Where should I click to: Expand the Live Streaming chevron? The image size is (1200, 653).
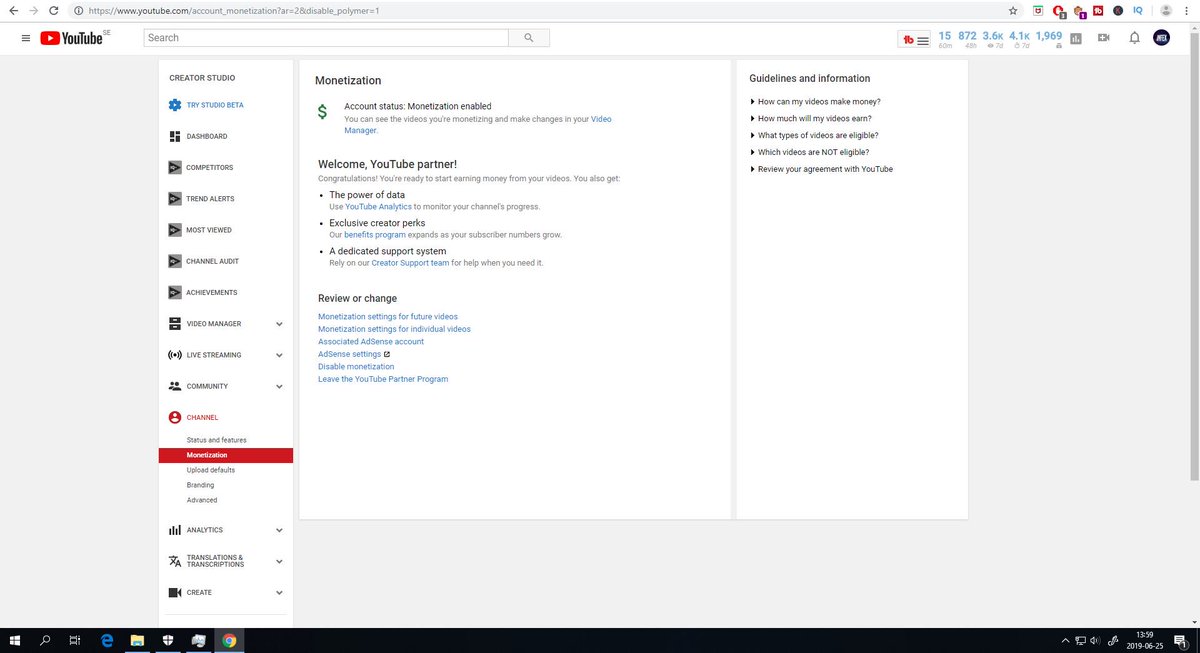(279, 355)
